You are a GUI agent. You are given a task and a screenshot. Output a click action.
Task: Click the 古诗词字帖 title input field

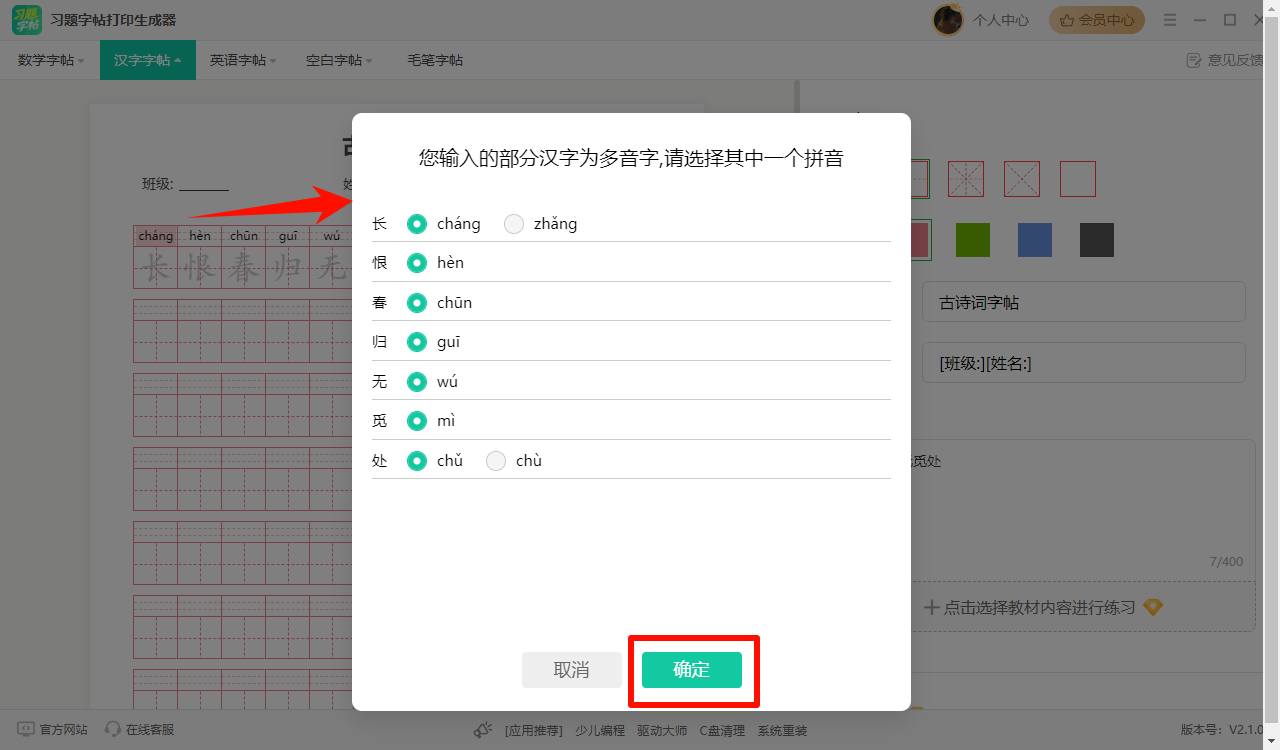point(1084,302)
